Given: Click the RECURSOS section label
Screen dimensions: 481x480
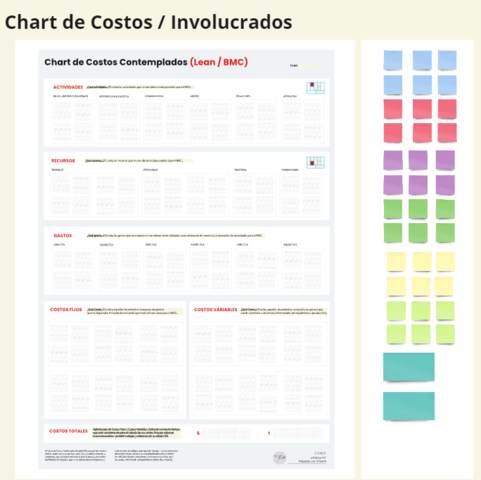Looking at the screenshot, I should [63, 161].
